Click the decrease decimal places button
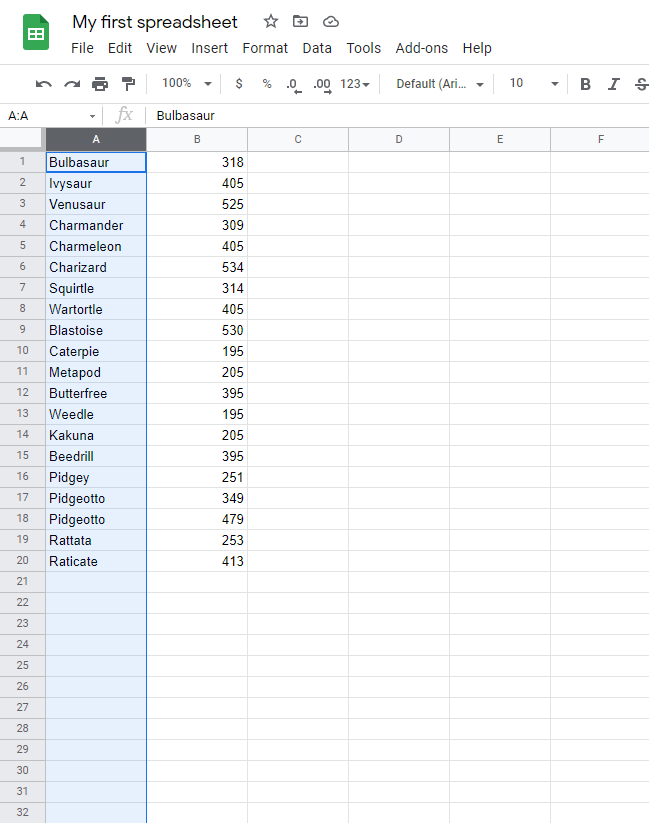The height and width of the screenshot is (823, 650). 293,84
